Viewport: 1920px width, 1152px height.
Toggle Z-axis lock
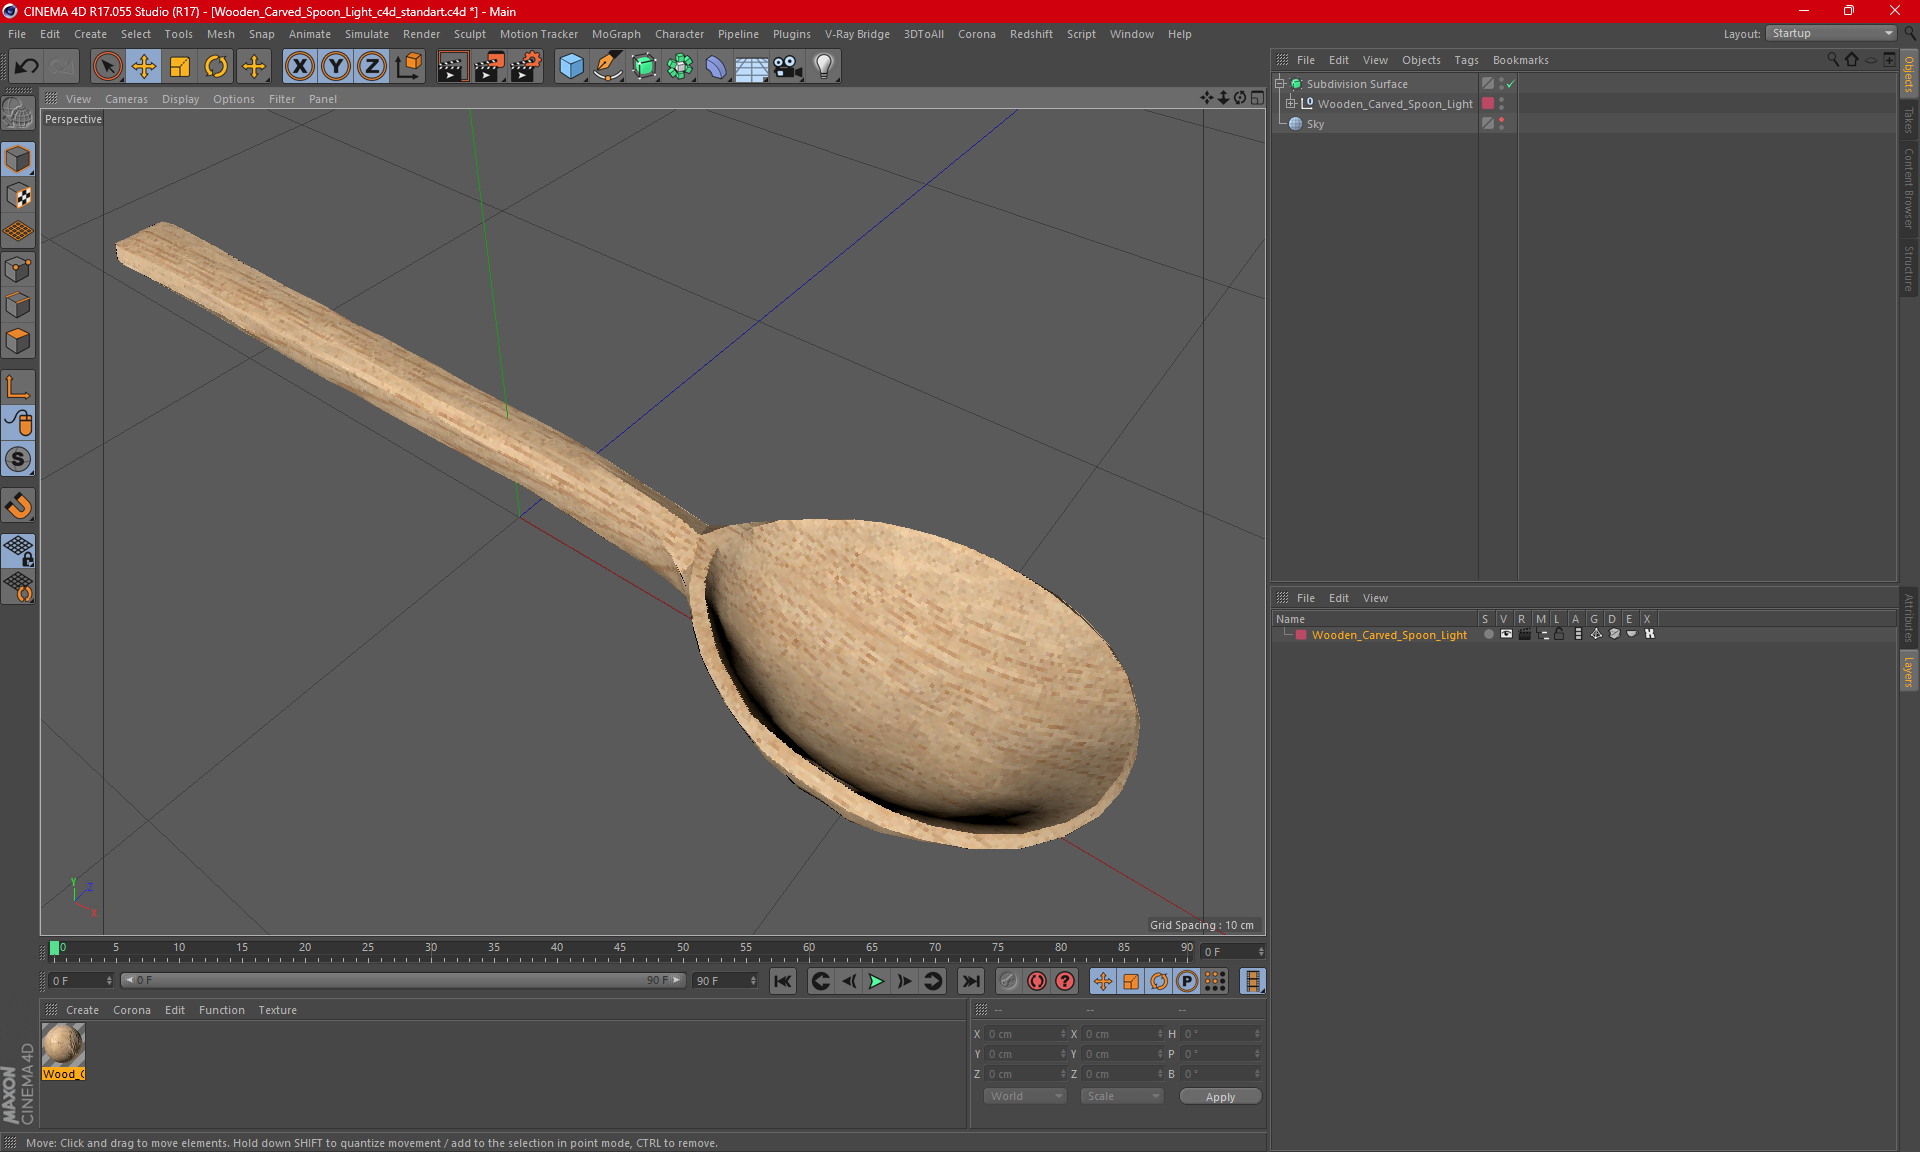click(x=372, y=67)
